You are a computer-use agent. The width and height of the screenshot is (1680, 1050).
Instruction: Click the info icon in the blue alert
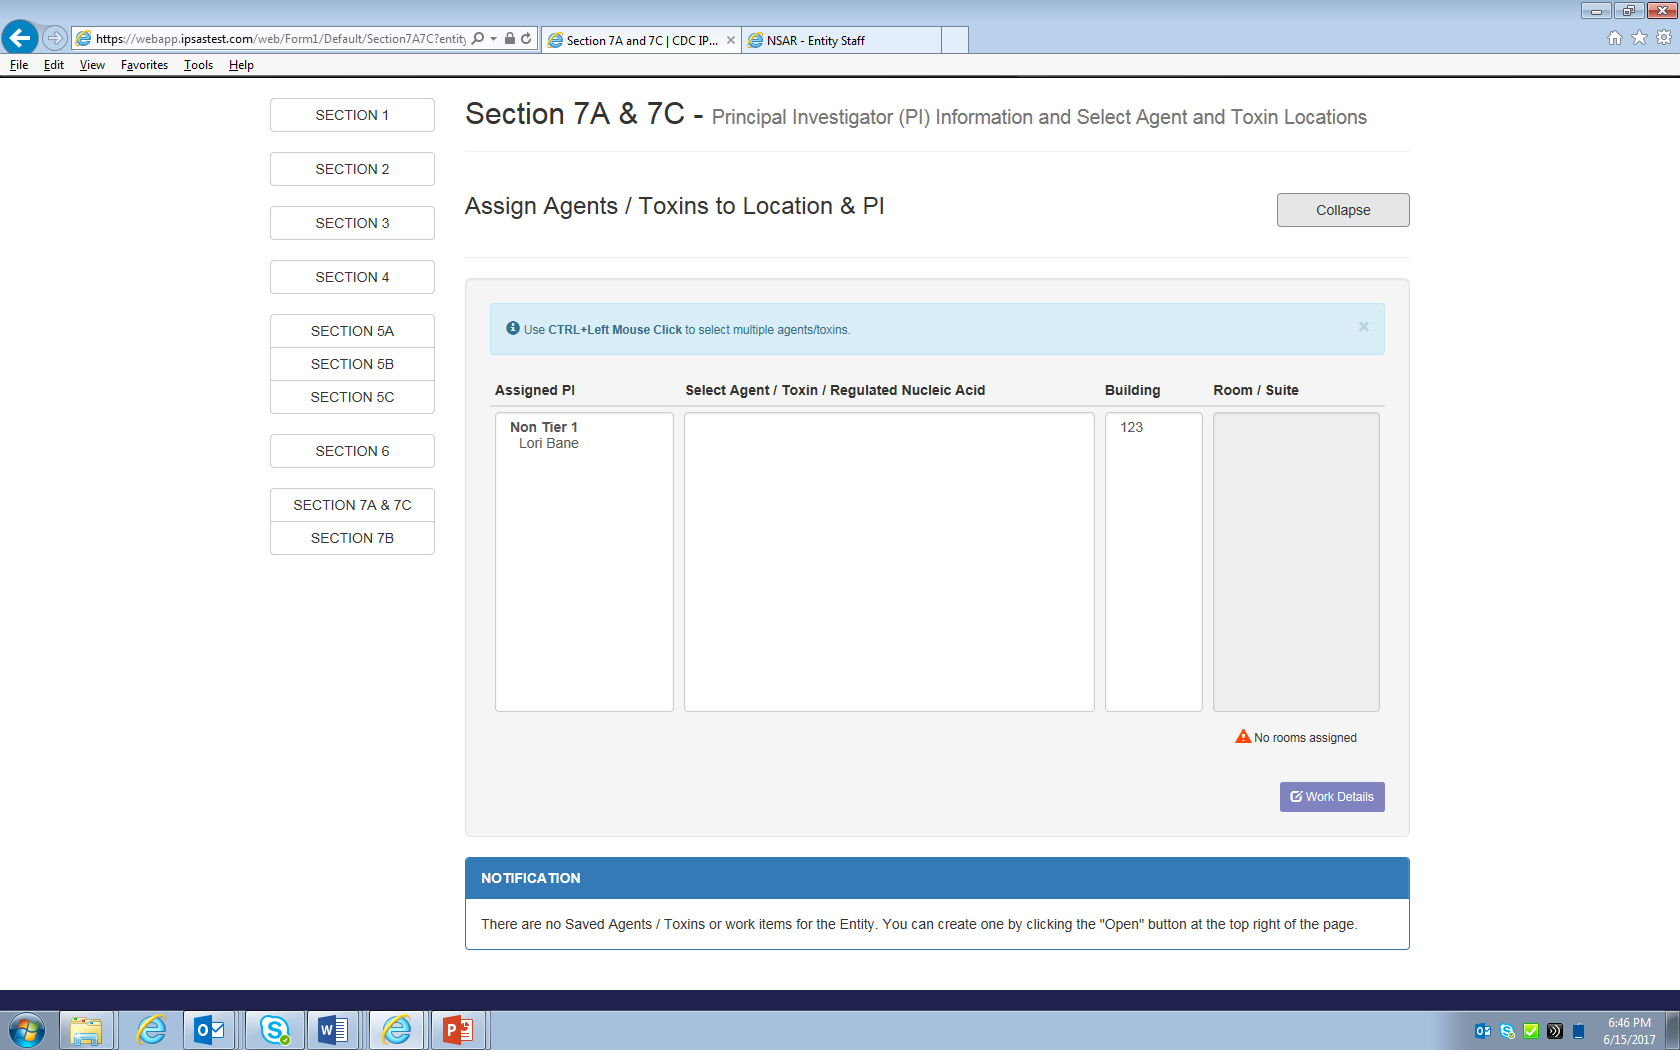coord(513,328)
